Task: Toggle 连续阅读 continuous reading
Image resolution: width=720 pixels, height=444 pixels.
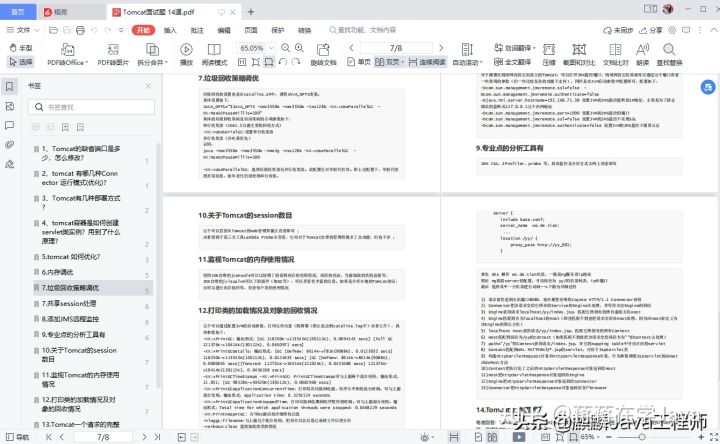Action: coord(427,62)
